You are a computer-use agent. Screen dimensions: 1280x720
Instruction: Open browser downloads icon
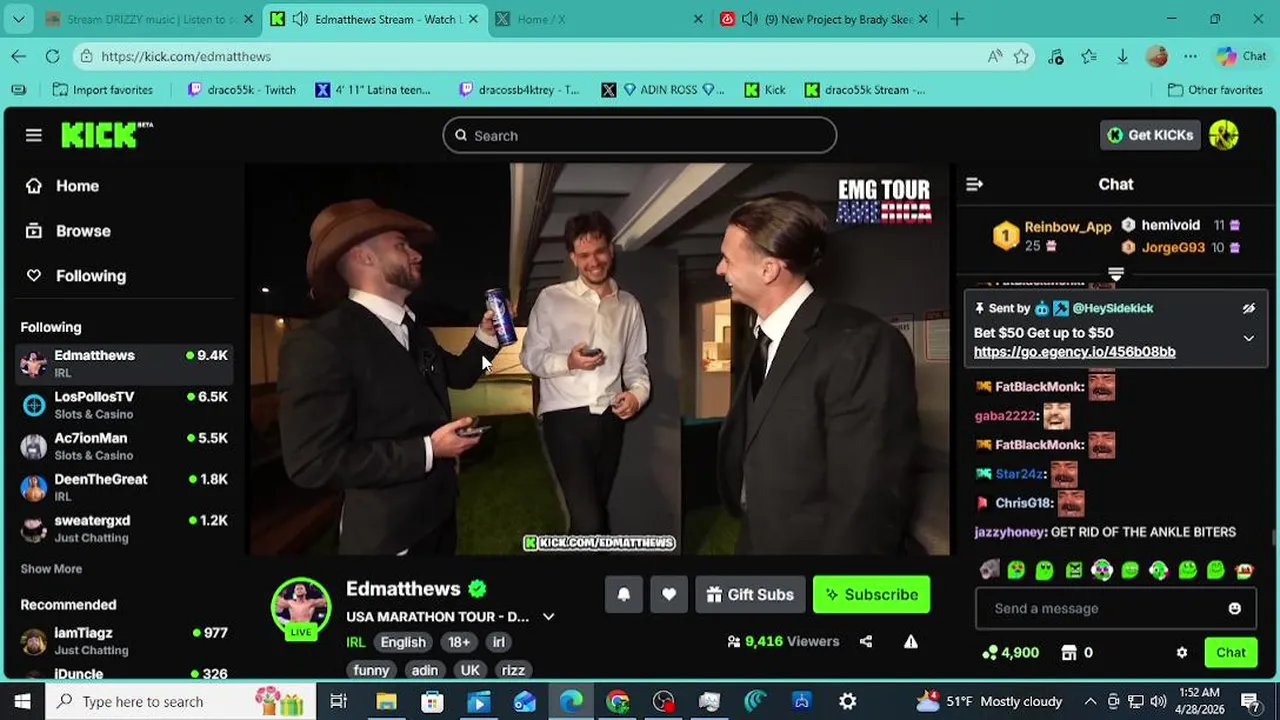click(x=1122, y=56)
